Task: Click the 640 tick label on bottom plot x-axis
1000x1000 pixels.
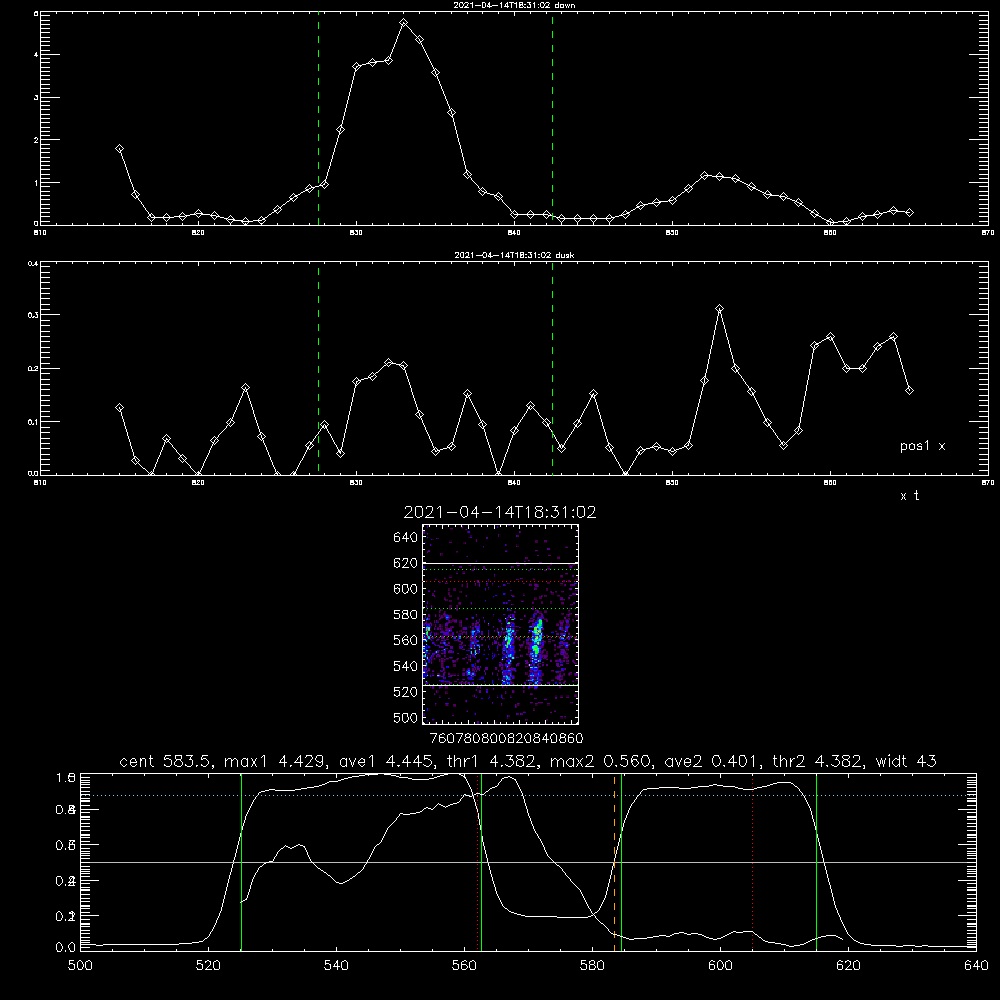Action: point(976,966)
